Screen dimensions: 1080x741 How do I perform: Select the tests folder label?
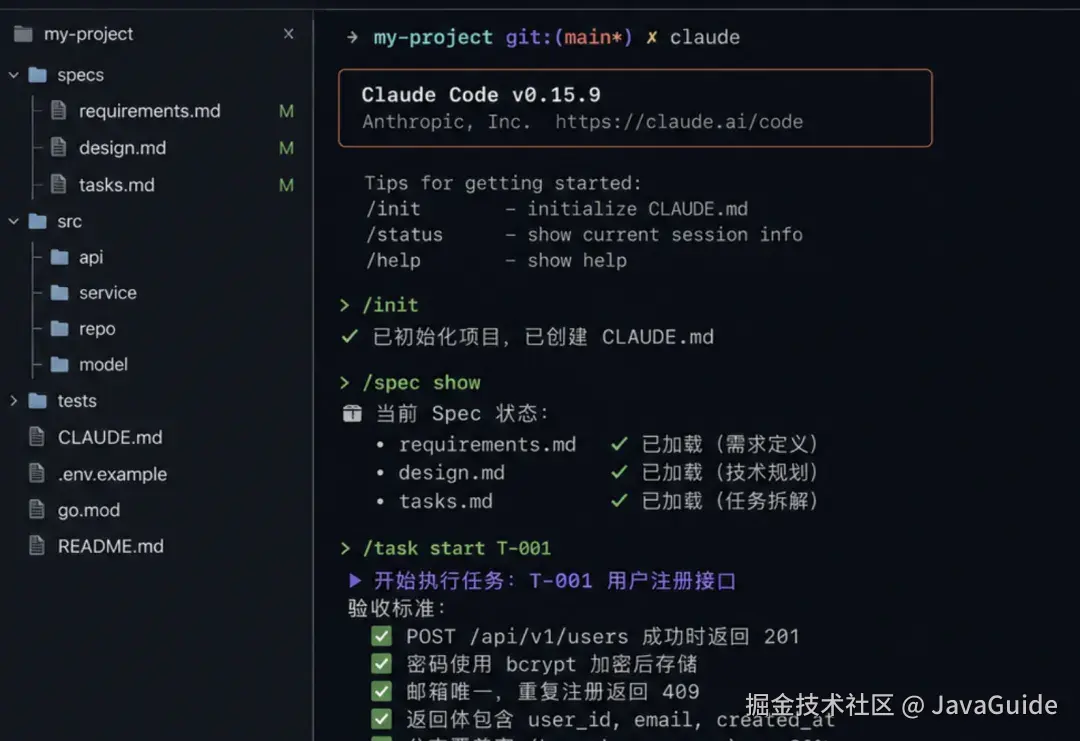tap(77, 401)
